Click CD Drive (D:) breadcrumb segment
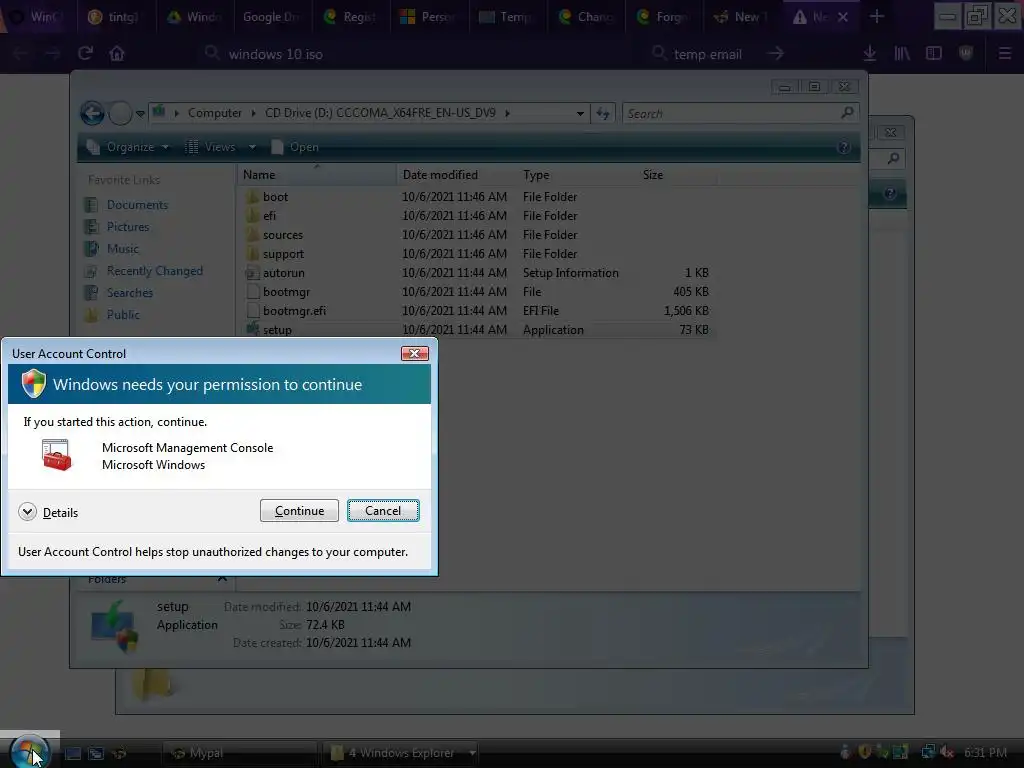1024x768 pixels. [x=380, y=113]
